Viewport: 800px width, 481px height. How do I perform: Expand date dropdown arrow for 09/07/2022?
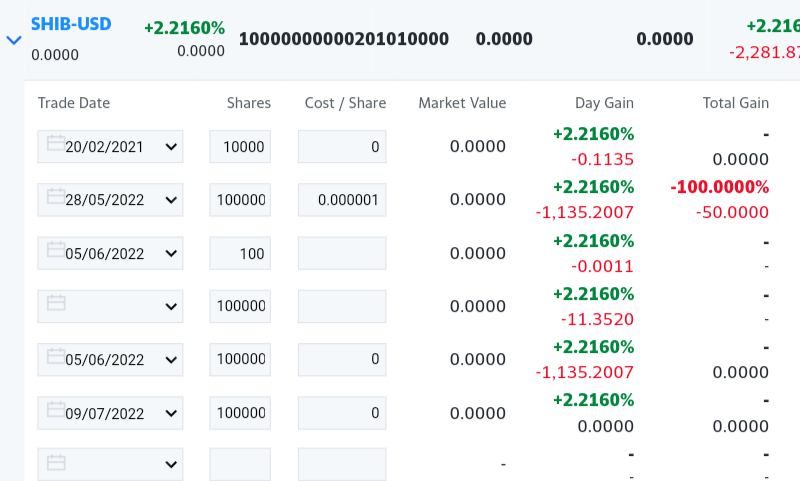pyautogui.click(x=171, y=413)
